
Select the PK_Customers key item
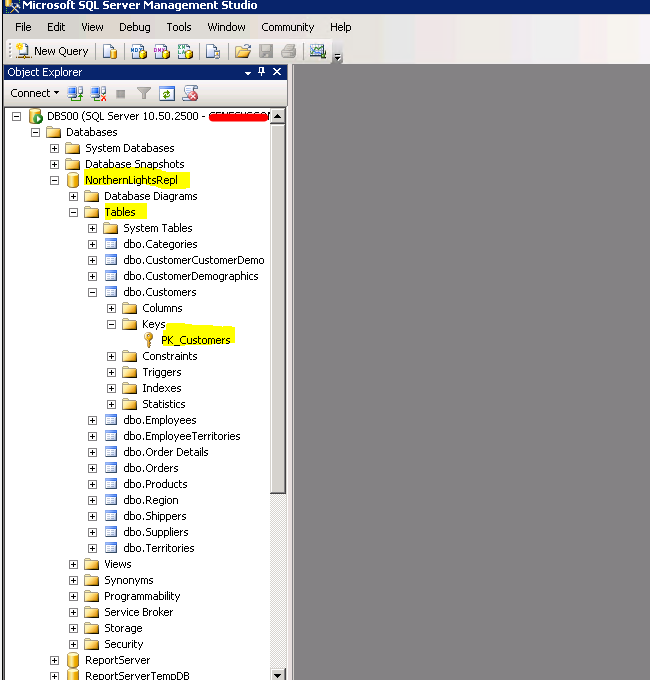click(195, 340)
